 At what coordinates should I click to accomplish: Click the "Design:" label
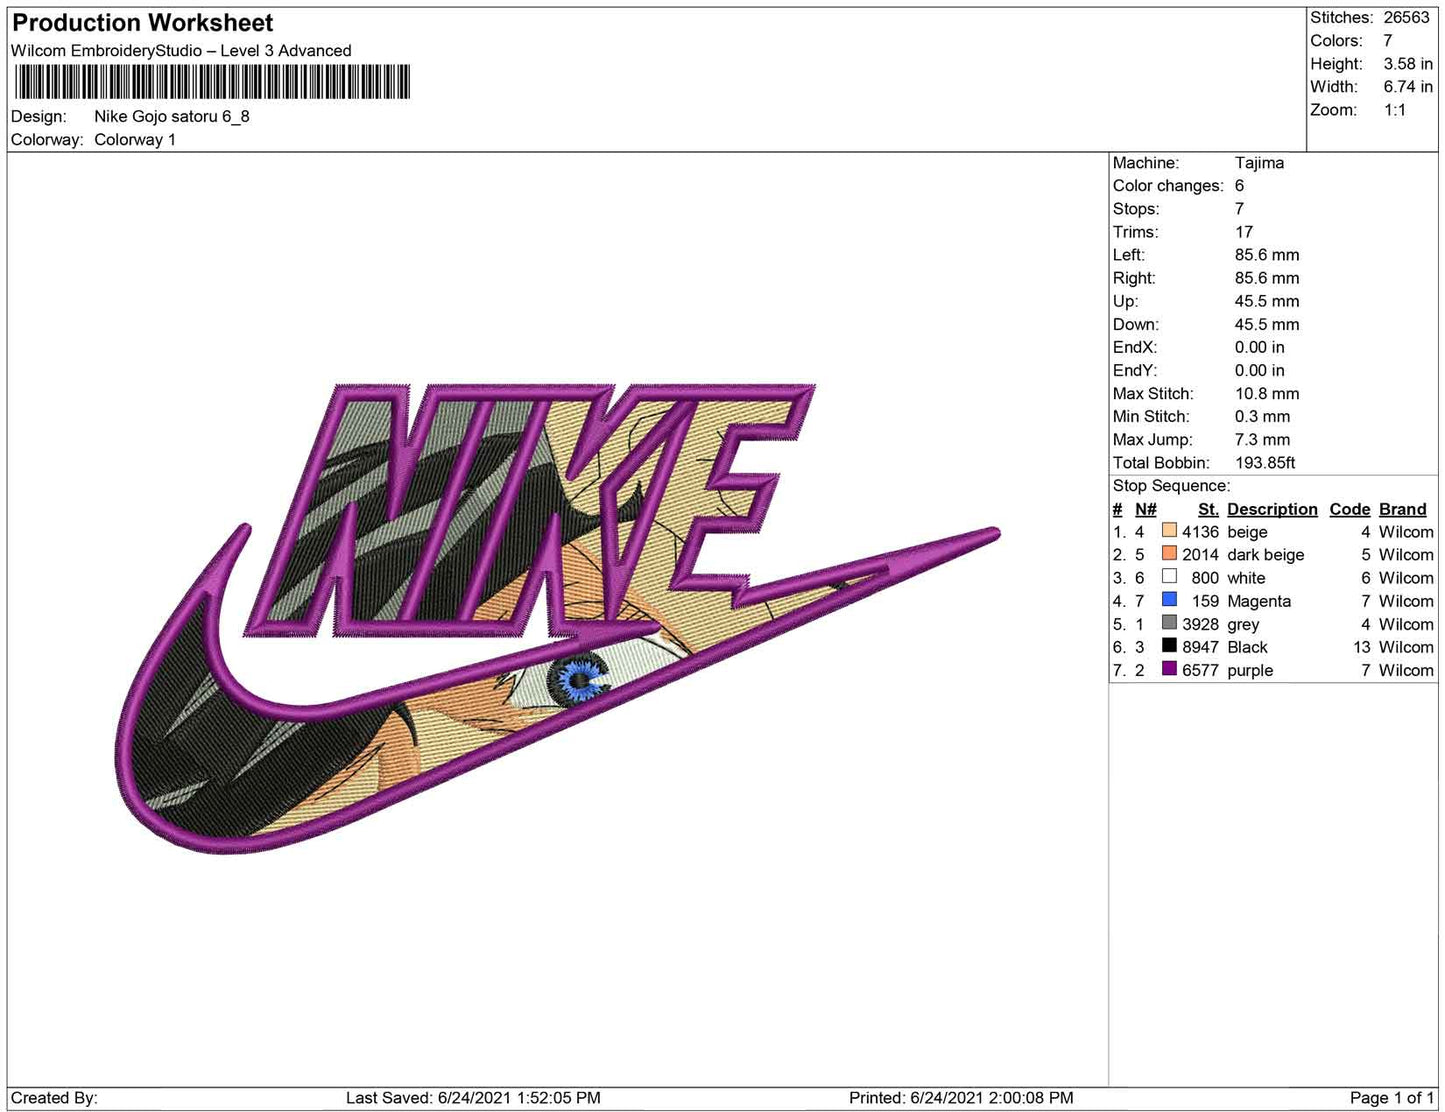point(39,116)
